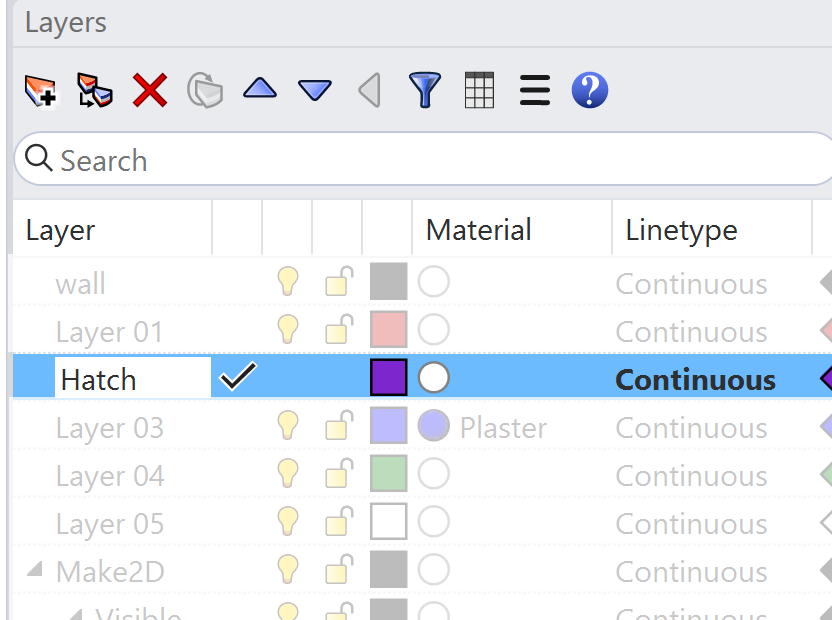Screen dimensions: 832x620
Task: Collapse the Visible sublayer triangle
Action: [x=76, y=613]
